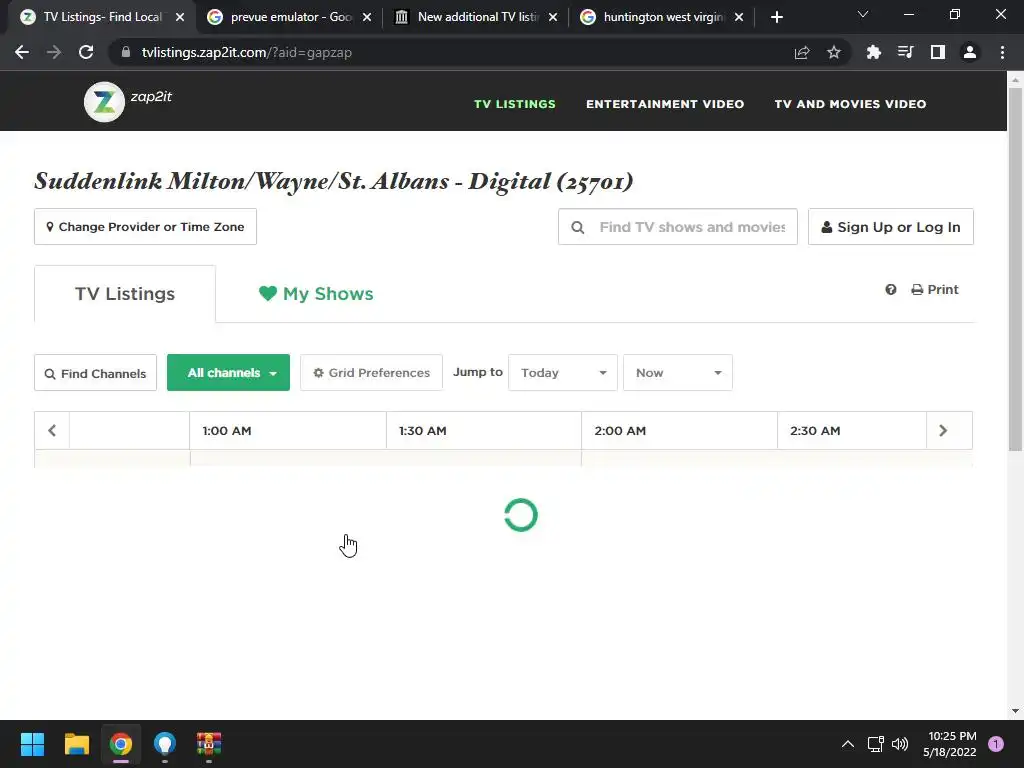Open File Explorer from taskbar
The height and width of the screenshot is (768, 1024).
click(76, 744)
